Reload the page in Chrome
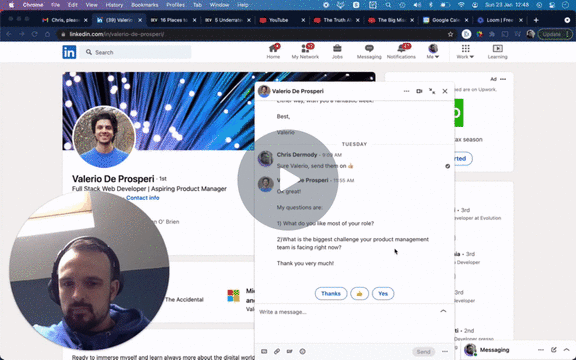 [35, 34]
